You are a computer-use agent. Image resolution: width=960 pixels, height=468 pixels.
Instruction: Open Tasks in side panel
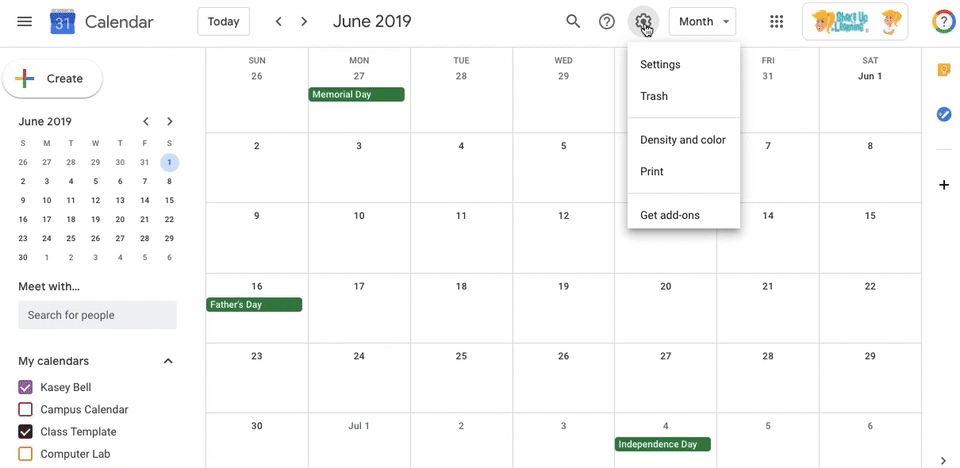coord(943,114)
